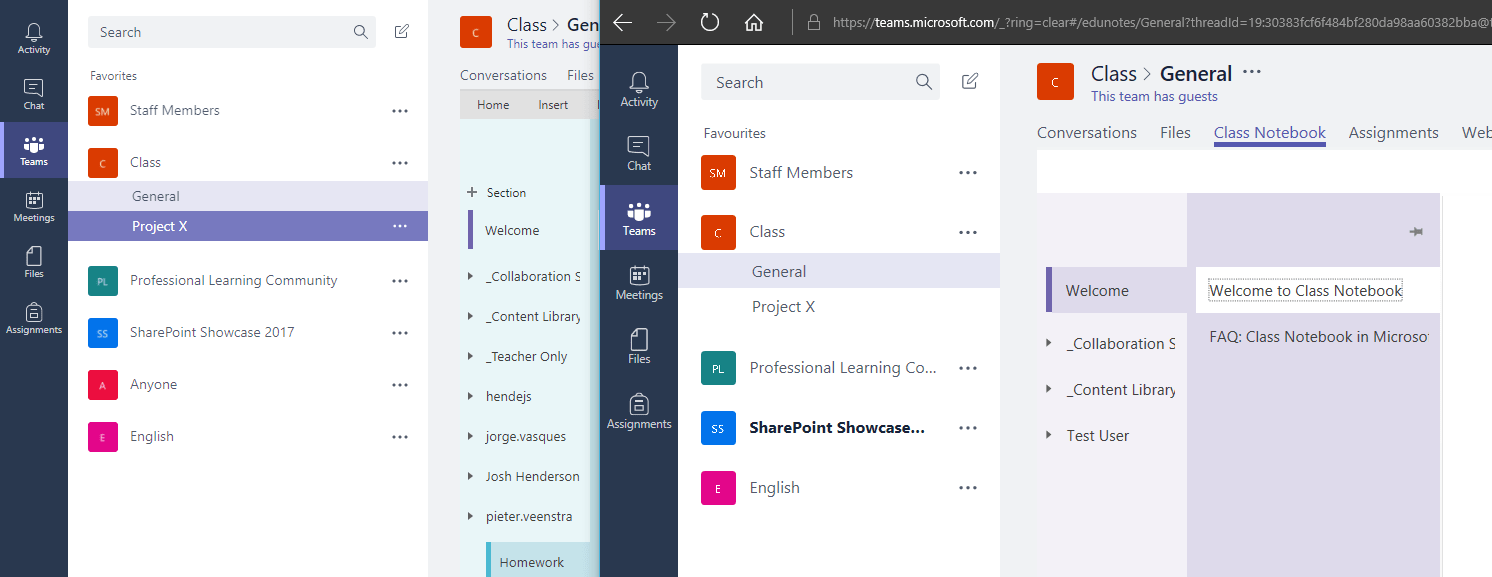Expand jorge.vasques student section
This screenshot has height=577, width=1492.
tap(471, 436)
